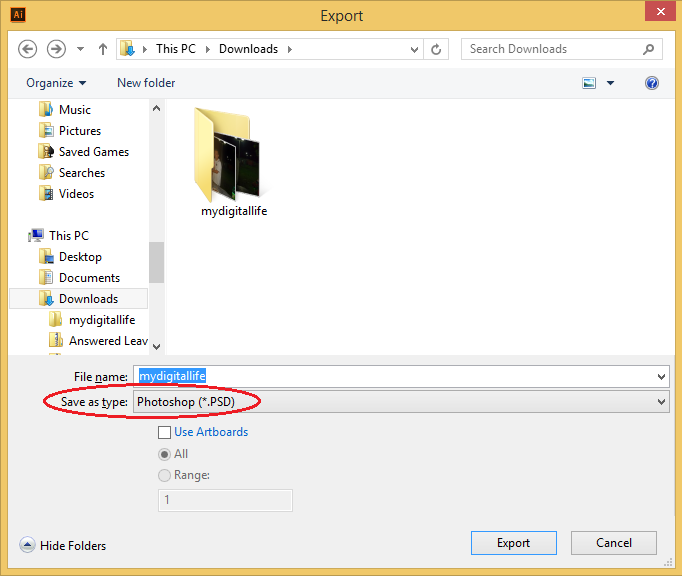Click the Cancel button
Image resolution: width=682 pixels, height=576 pixels.
(614, 543)
